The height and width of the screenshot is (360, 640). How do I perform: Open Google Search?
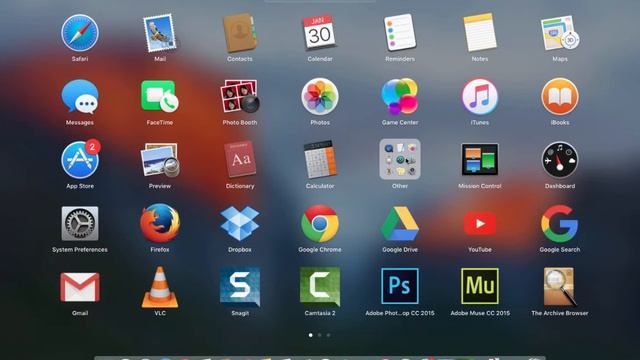(560, 223)
